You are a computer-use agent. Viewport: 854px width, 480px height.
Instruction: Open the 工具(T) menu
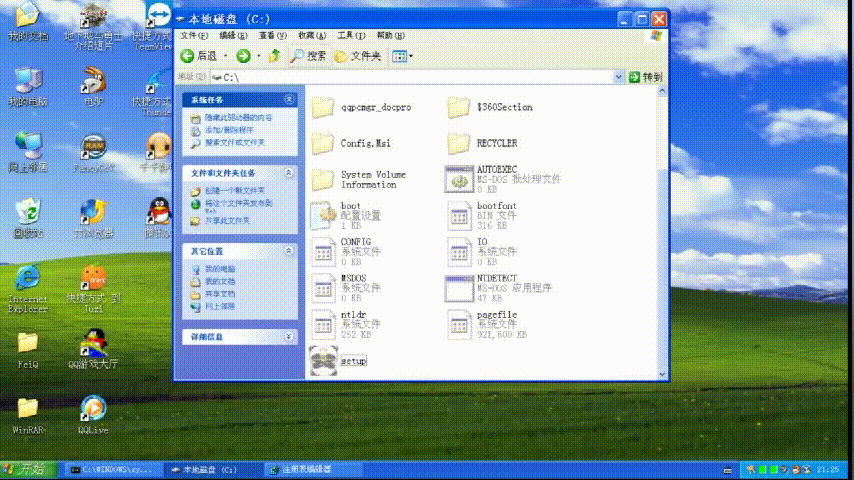(x=351, y=35)
